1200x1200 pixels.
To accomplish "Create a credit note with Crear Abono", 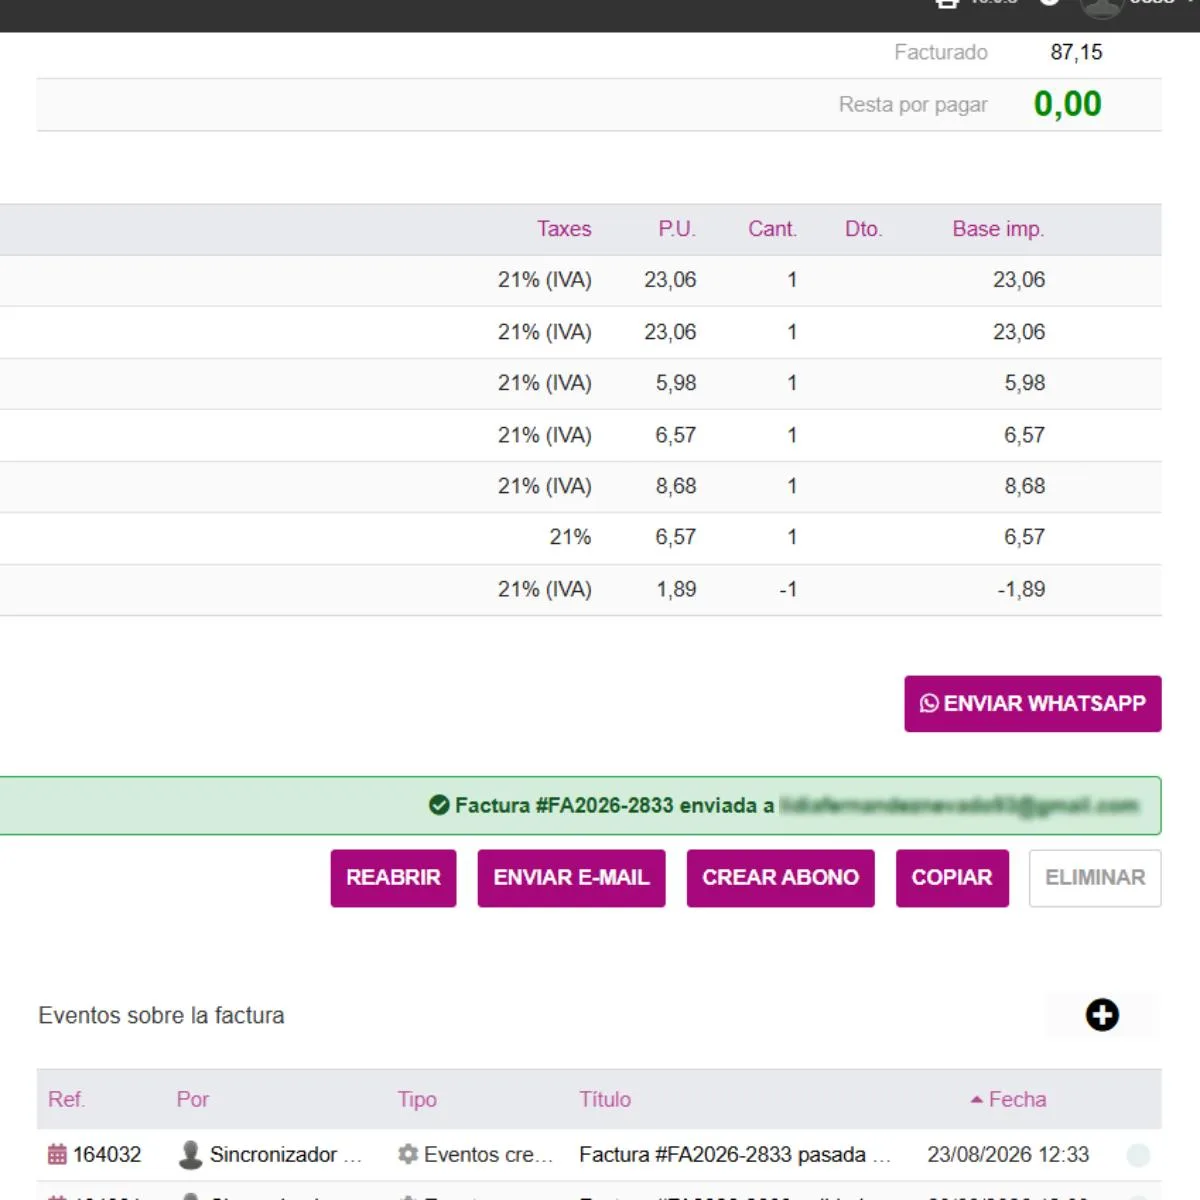I will [x=780, y=878].
